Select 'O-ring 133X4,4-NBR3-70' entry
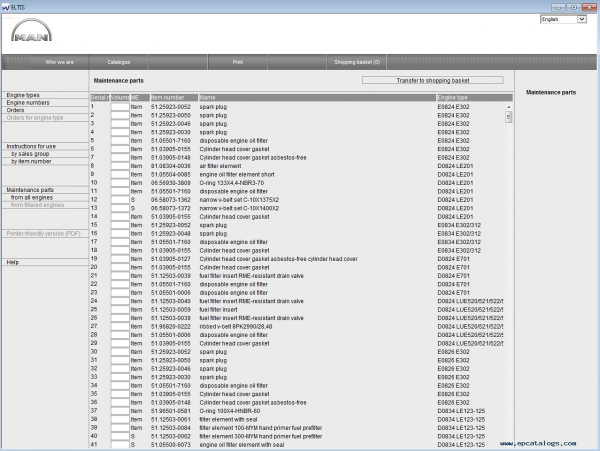Screen dimensions: 600x451 point(232,183)
